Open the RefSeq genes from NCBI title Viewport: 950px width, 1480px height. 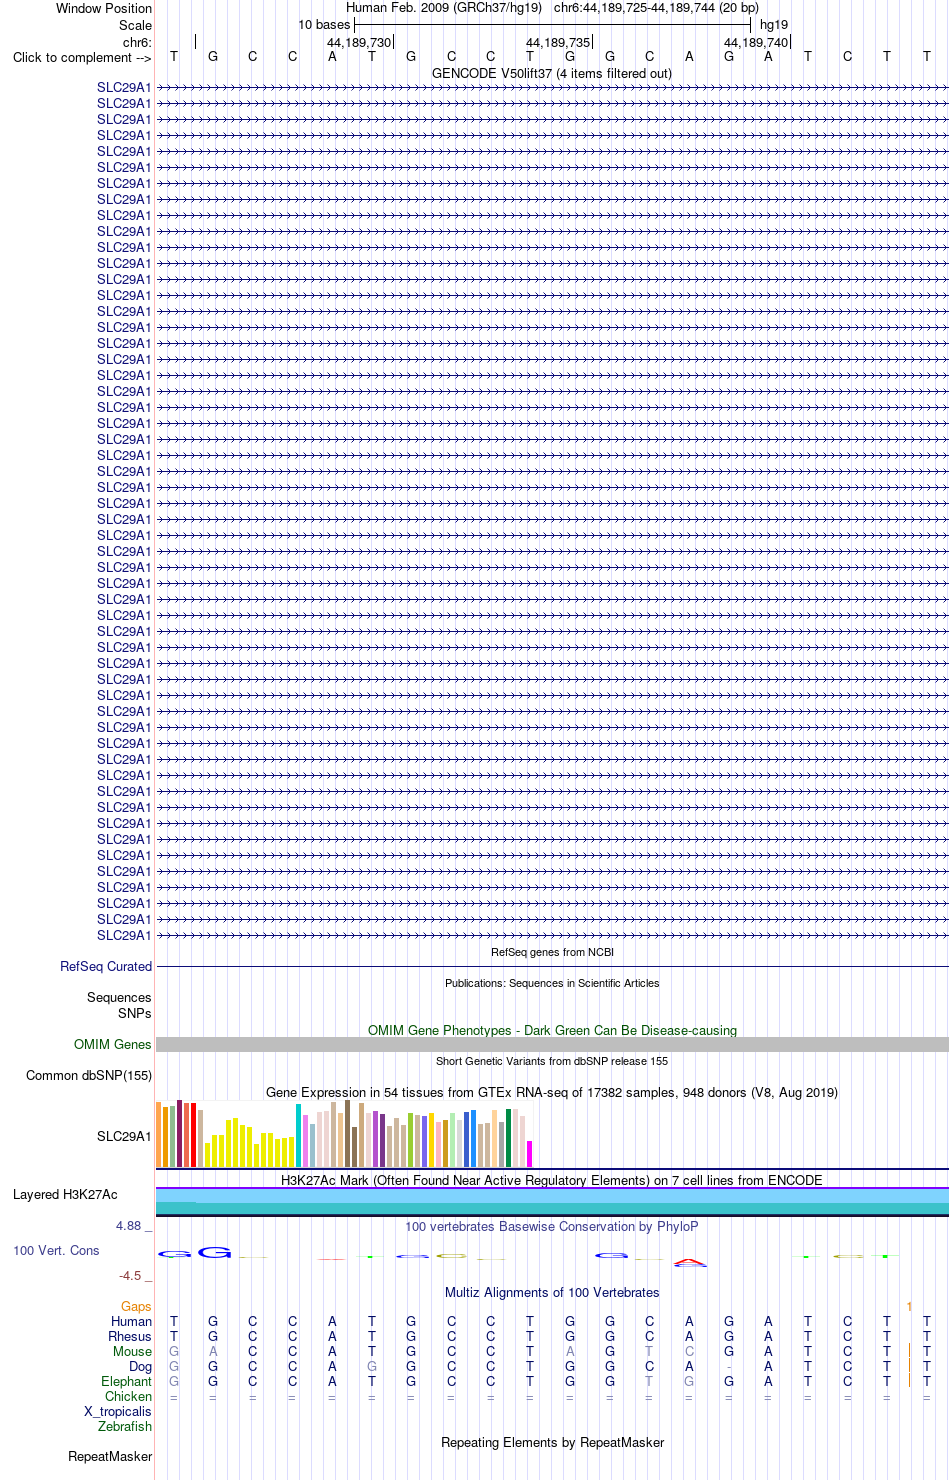tap(552, 952)
